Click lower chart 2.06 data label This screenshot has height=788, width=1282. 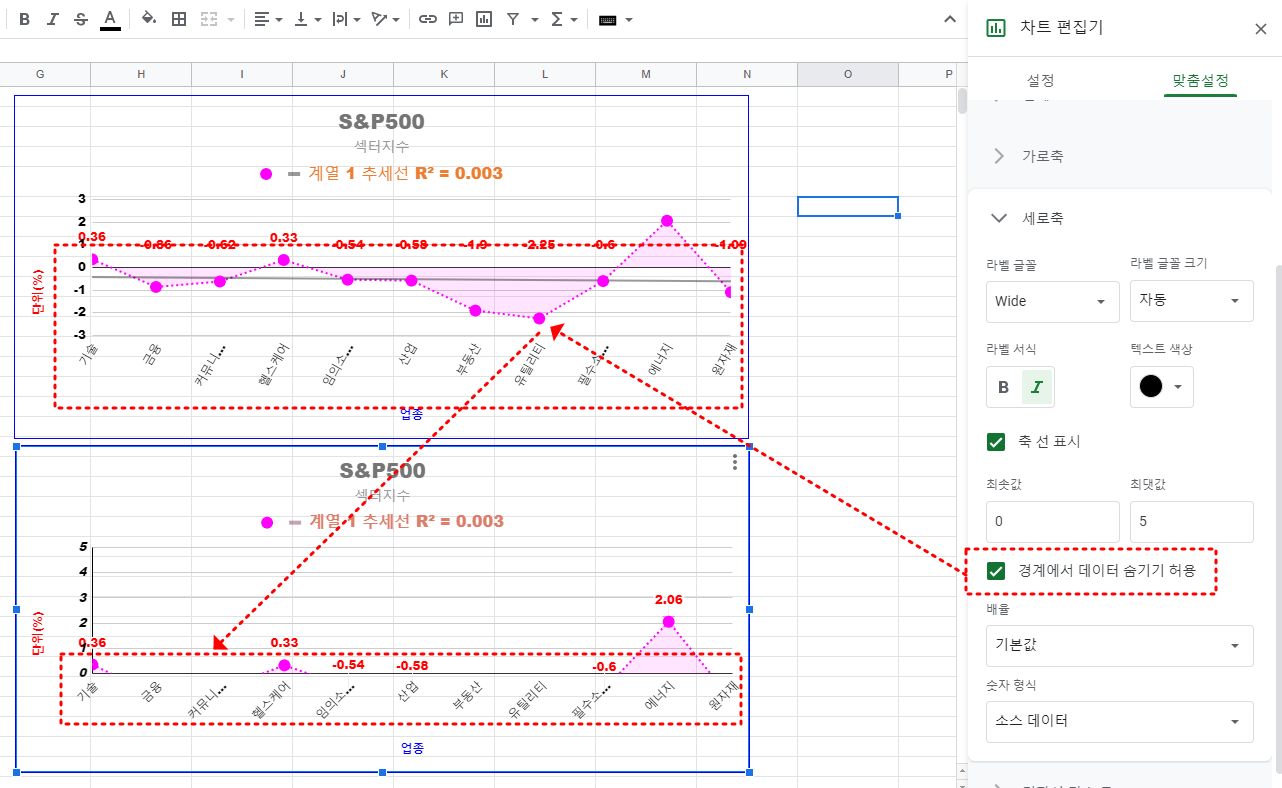point(668,600)
